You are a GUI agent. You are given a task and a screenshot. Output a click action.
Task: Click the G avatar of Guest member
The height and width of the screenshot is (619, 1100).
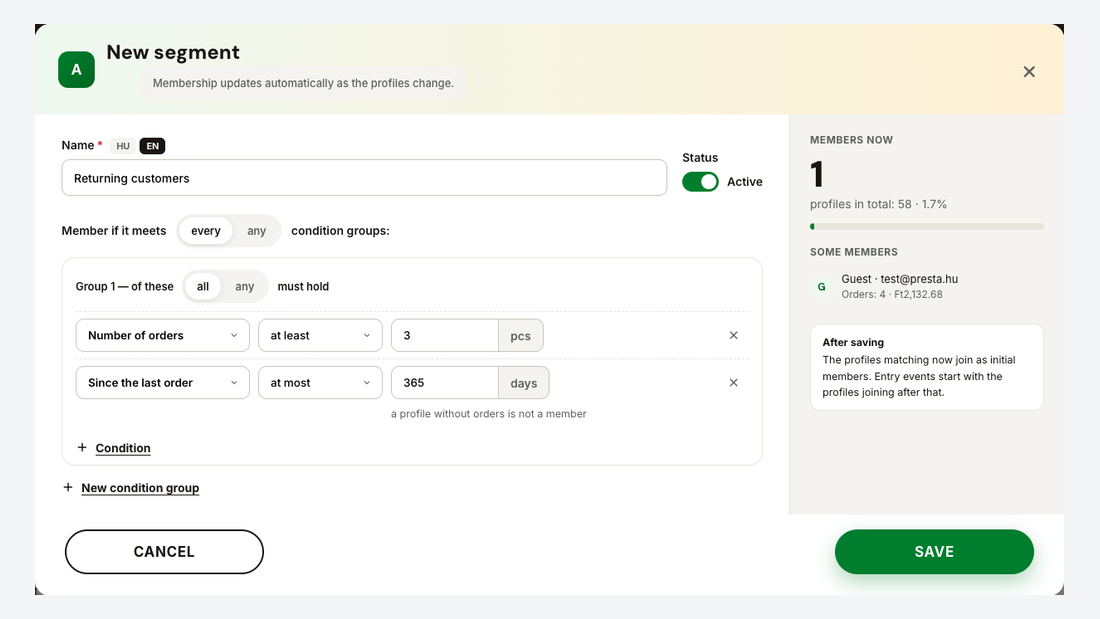tap(821, 286)
